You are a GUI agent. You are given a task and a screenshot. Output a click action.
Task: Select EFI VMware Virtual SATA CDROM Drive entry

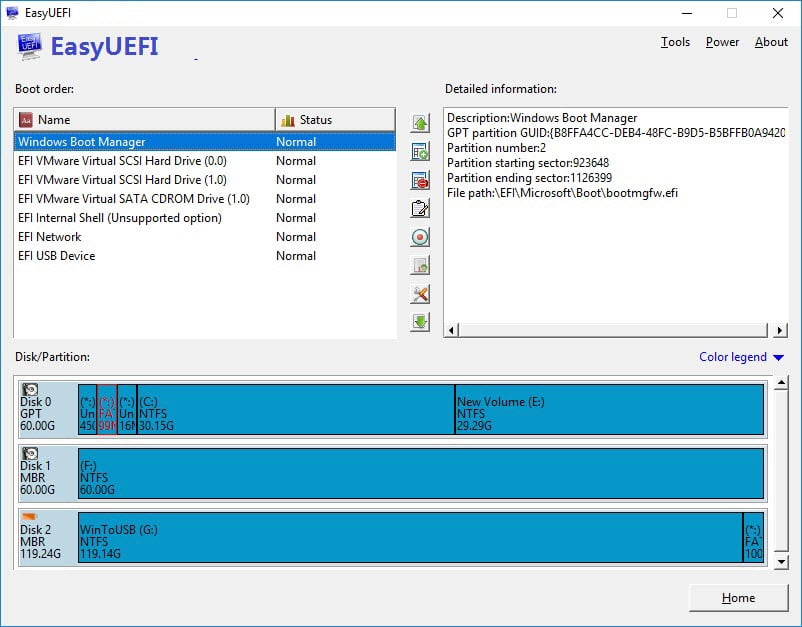pos(205,198)
